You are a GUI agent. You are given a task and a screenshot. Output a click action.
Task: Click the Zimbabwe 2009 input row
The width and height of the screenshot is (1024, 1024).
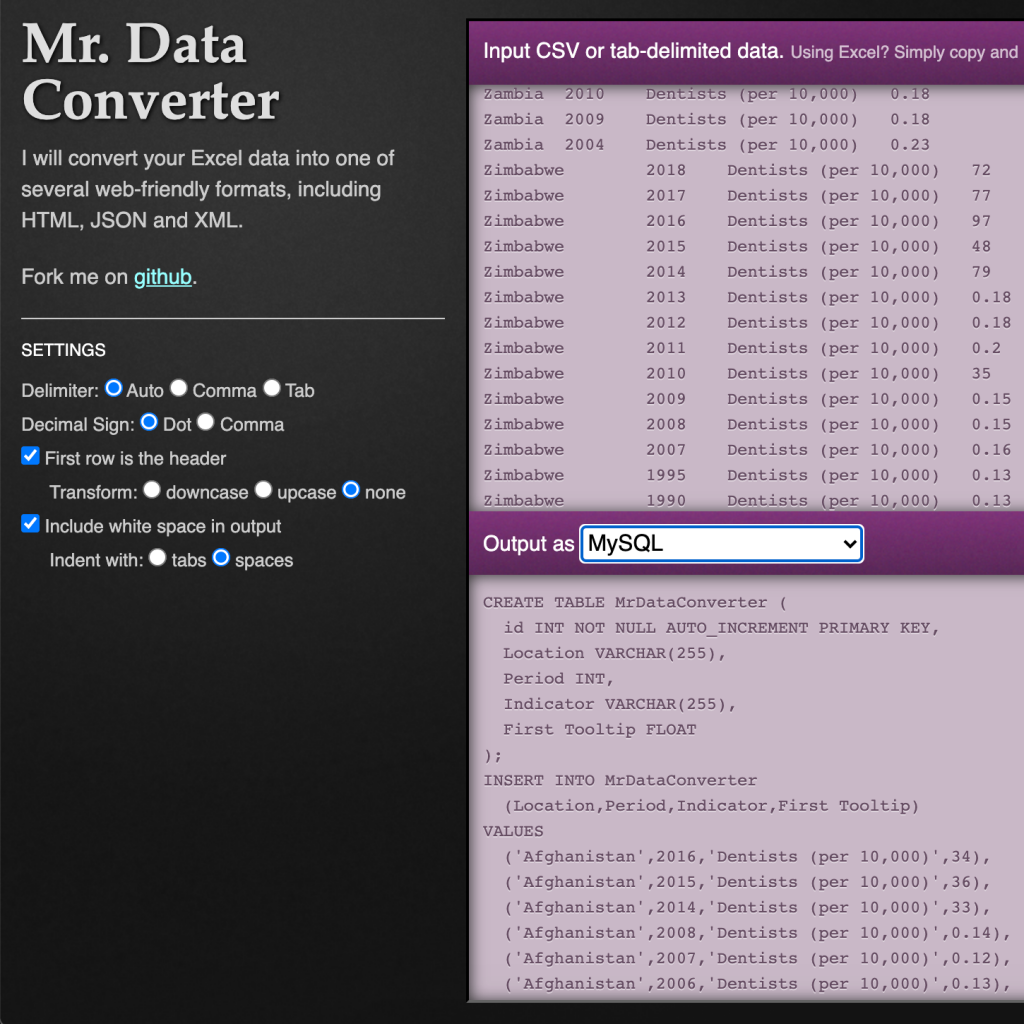click(747, 400)
